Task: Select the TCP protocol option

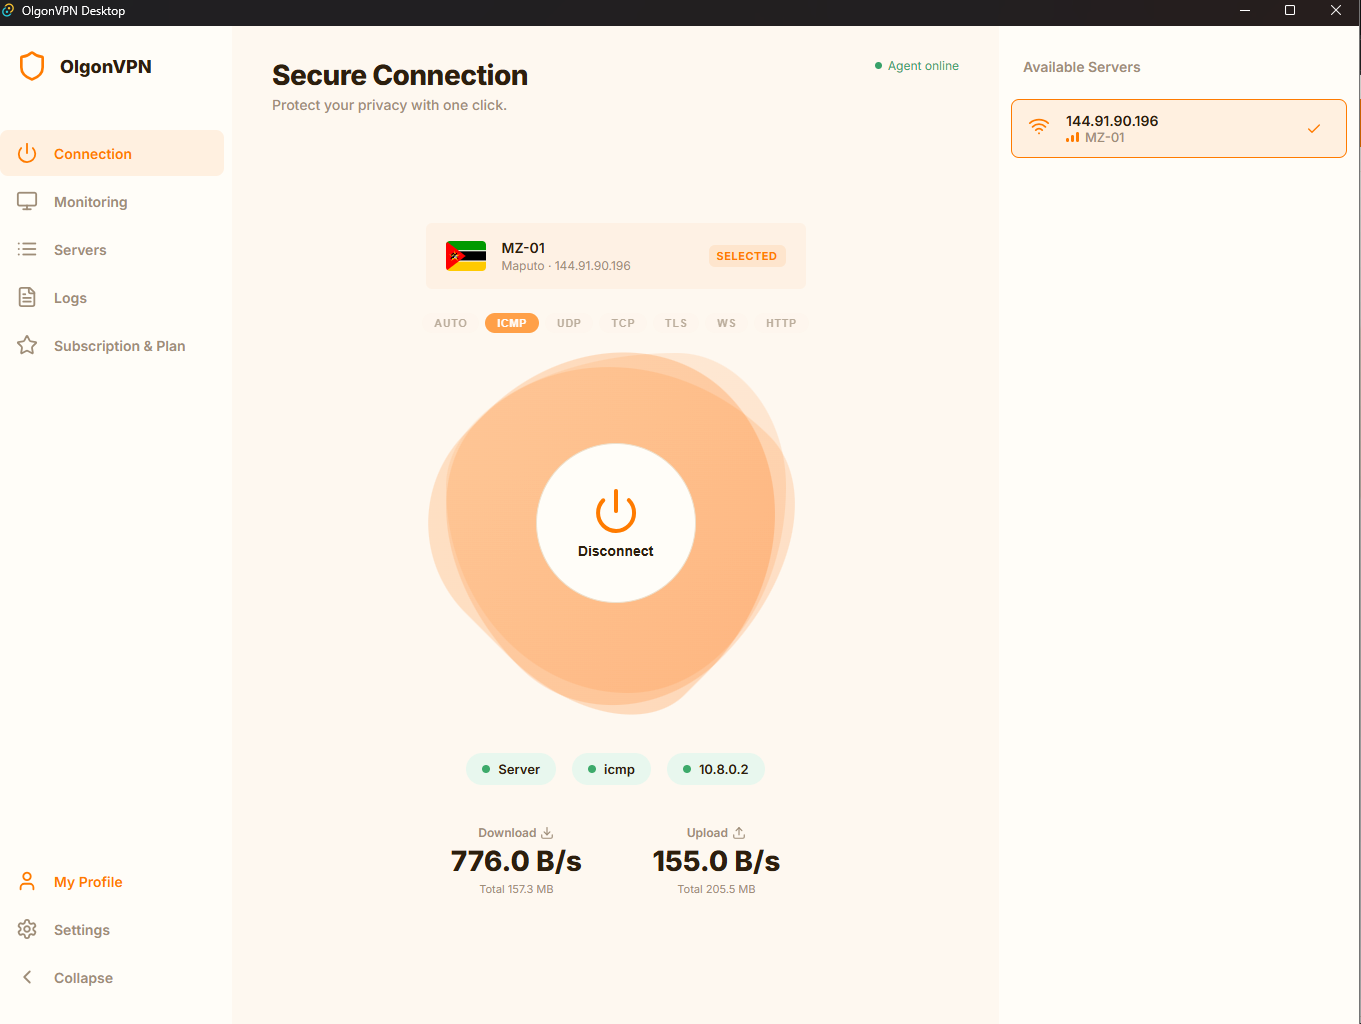Action: (623, 323)
